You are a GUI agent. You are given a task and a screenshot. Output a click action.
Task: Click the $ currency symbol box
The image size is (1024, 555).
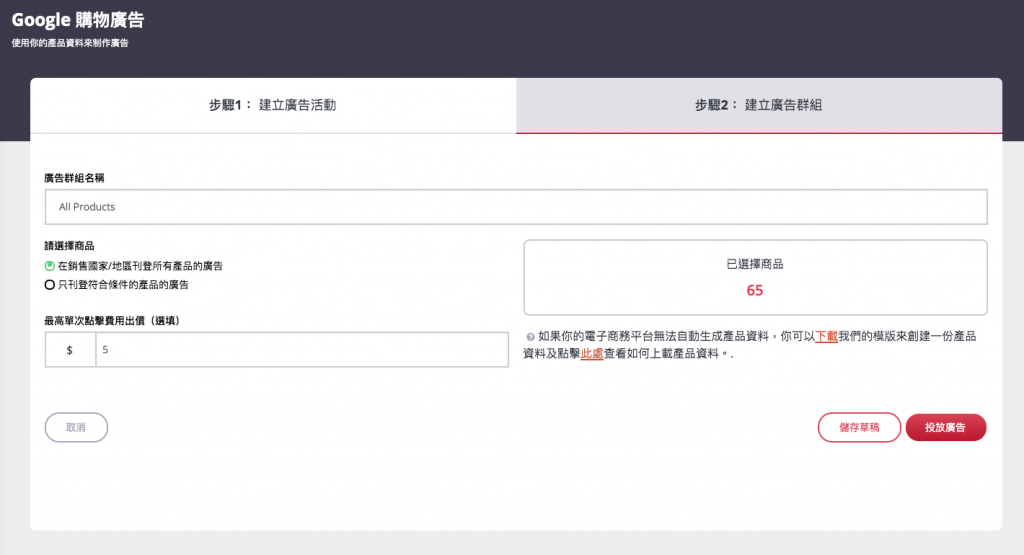[70, 350]
